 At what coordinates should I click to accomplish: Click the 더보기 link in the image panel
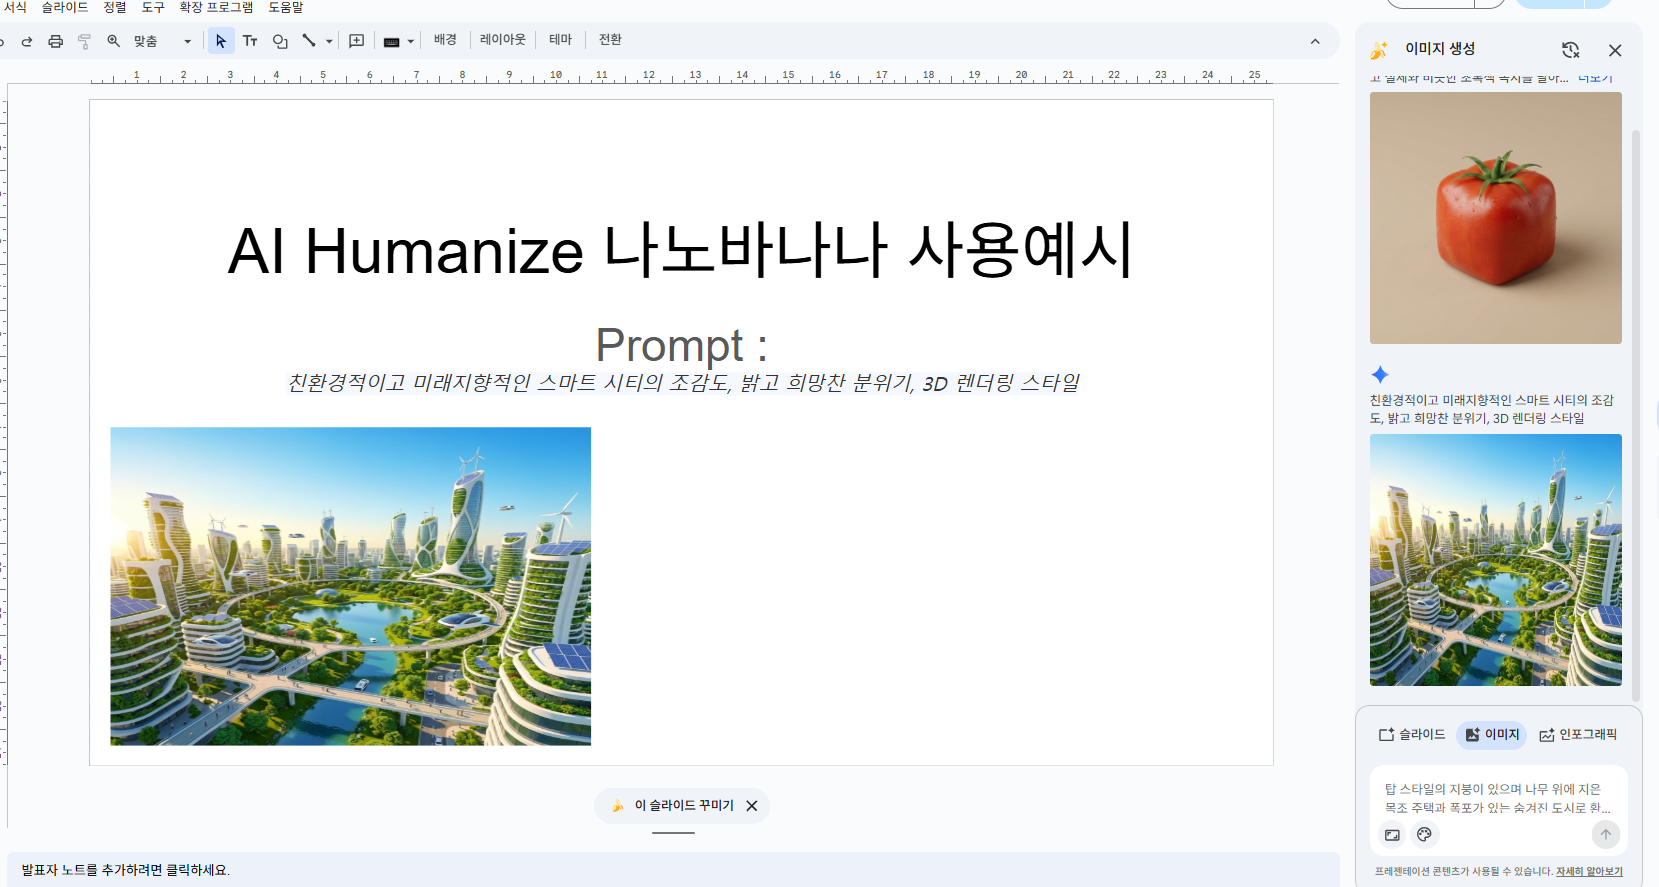[x=1596, y=78]
